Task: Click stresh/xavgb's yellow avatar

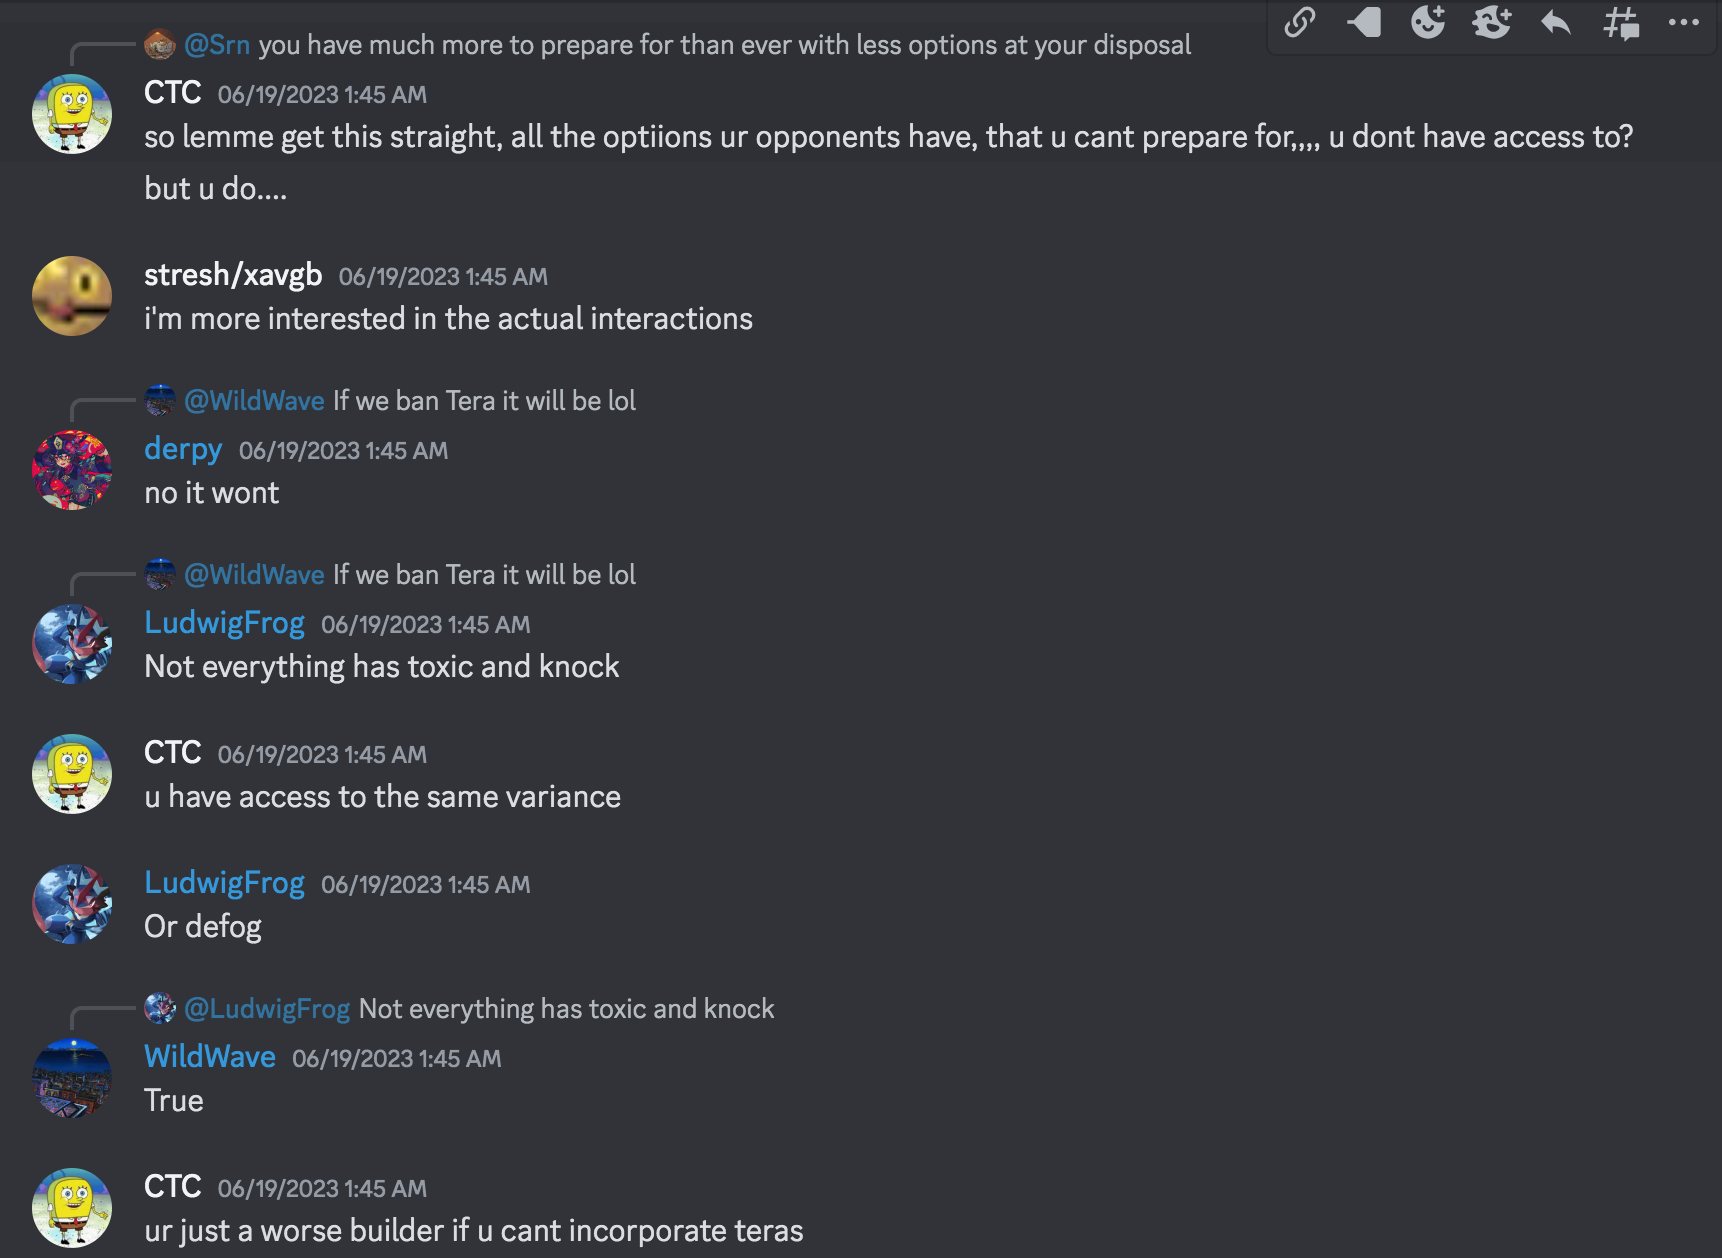Action: 72,296
